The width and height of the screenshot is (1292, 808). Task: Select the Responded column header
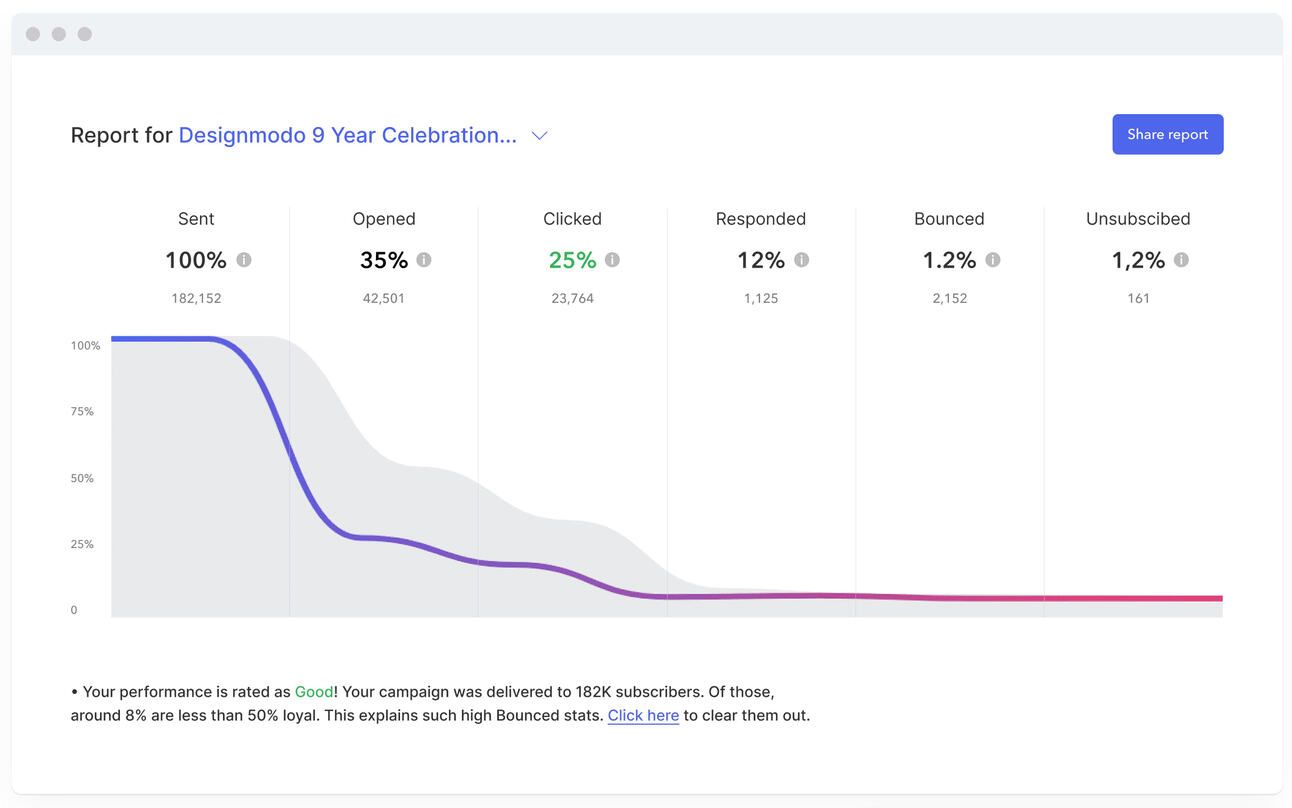(x=761, y=219)
